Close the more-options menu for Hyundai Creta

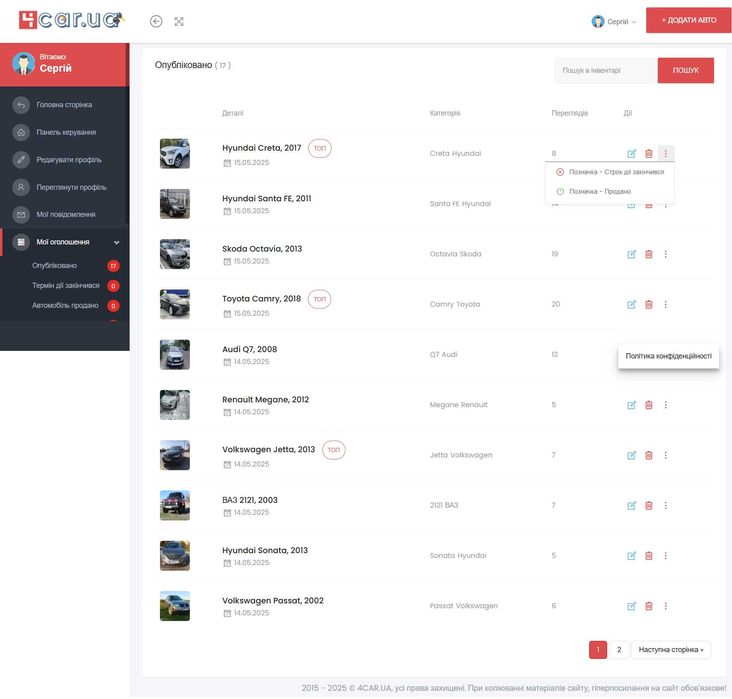point(666,153)
